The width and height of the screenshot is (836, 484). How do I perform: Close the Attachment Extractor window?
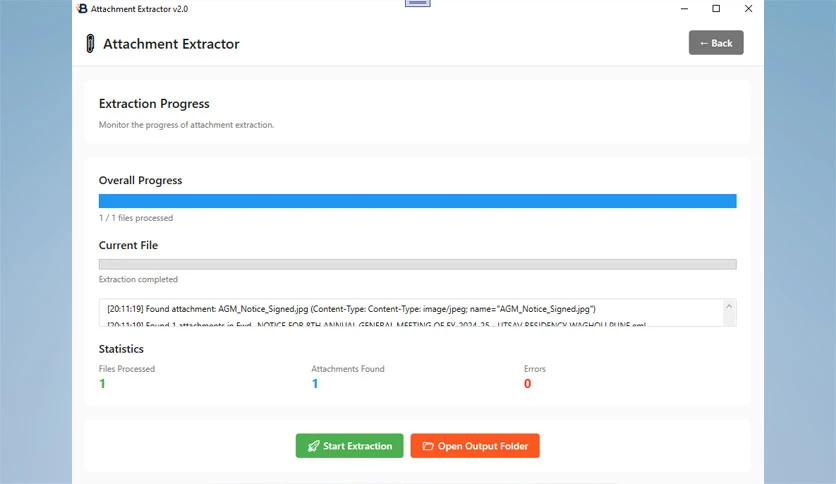748,9
